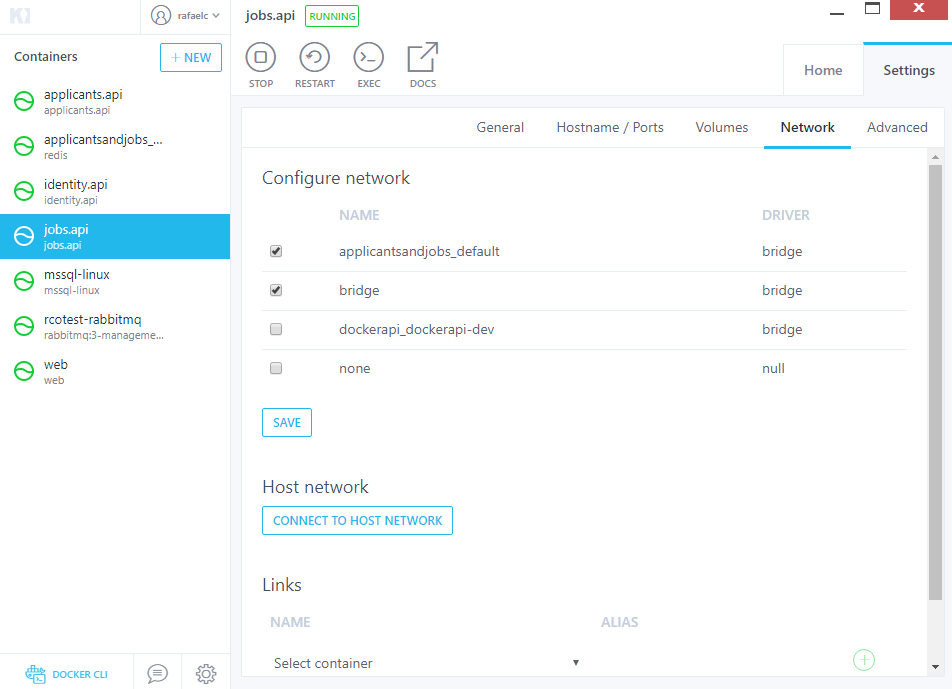Open Docker CLI whale icon
Viewport: 952px width, 689px height.
click(35, 674)
